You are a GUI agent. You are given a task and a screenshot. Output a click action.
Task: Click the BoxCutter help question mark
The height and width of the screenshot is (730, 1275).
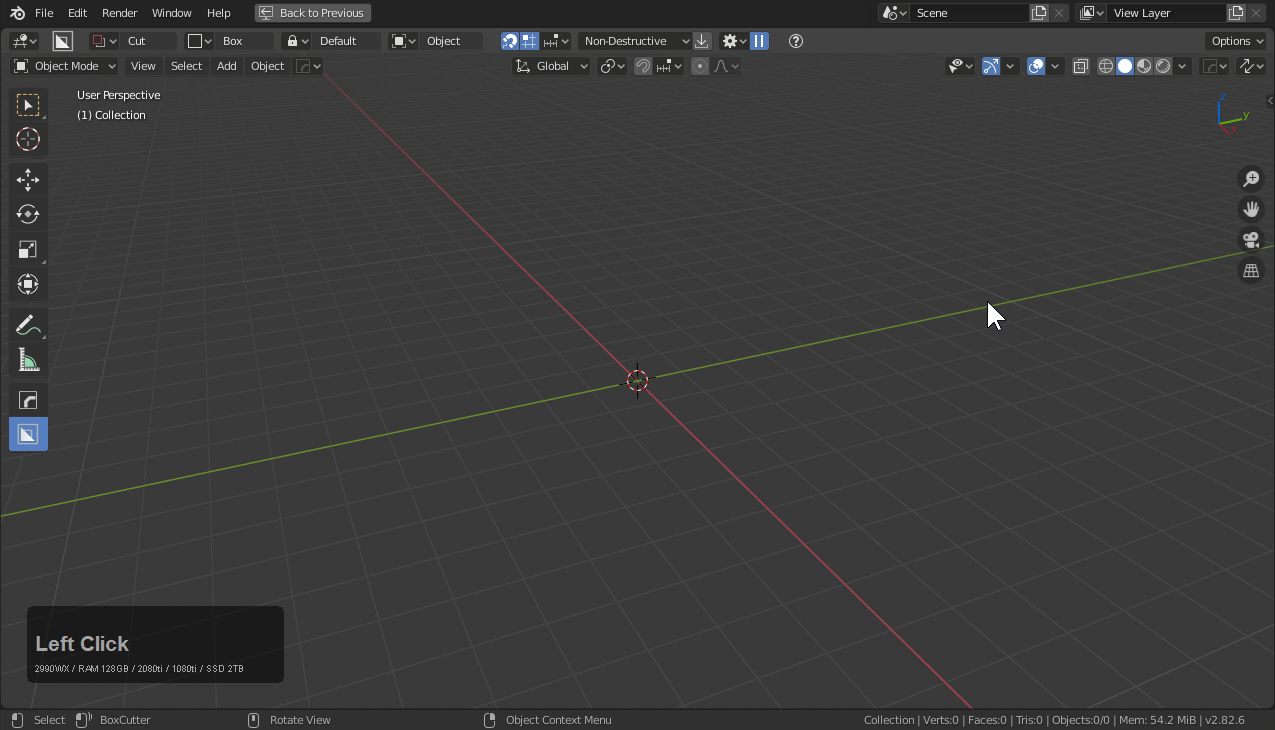tap(796, 41)
